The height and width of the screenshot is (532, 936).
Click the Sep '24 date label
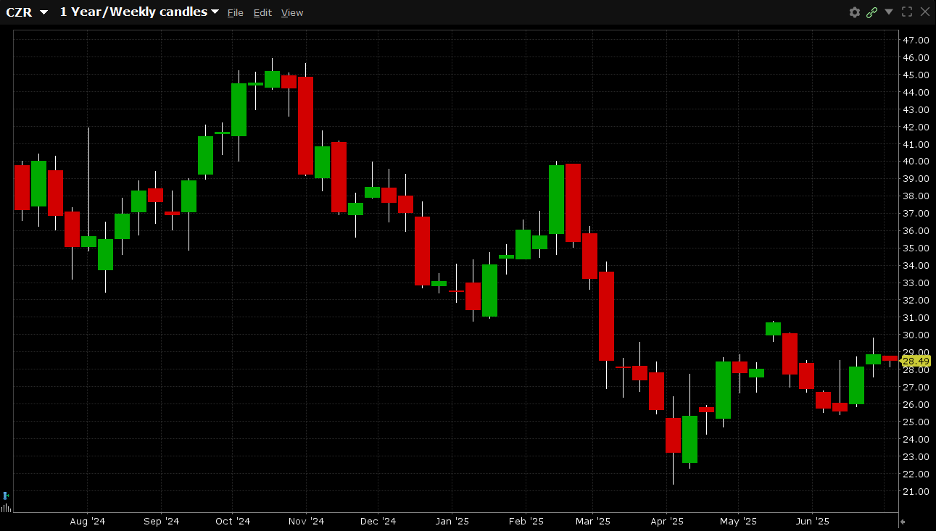coord(161,521)
